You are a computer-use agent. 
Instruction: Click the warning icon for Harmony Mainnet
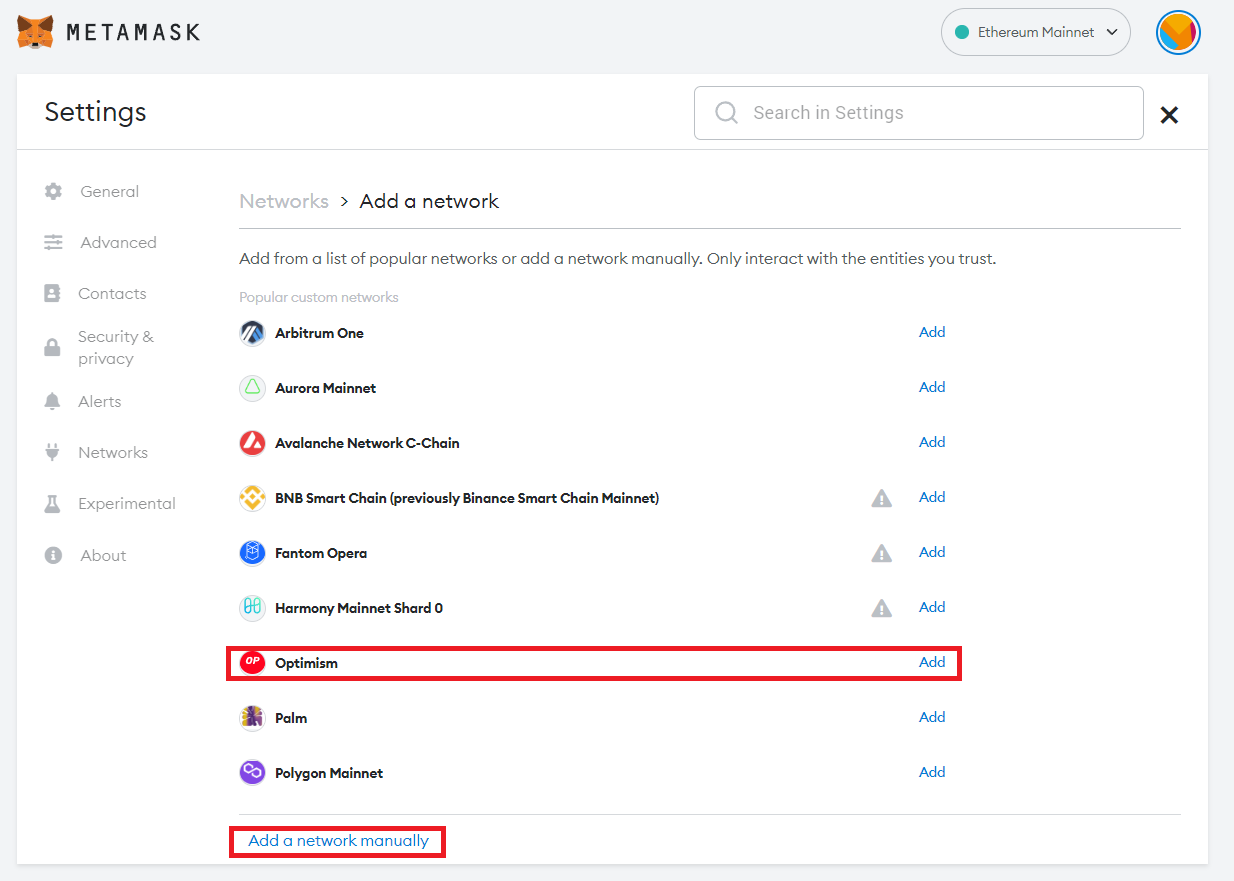coord(881,608)
